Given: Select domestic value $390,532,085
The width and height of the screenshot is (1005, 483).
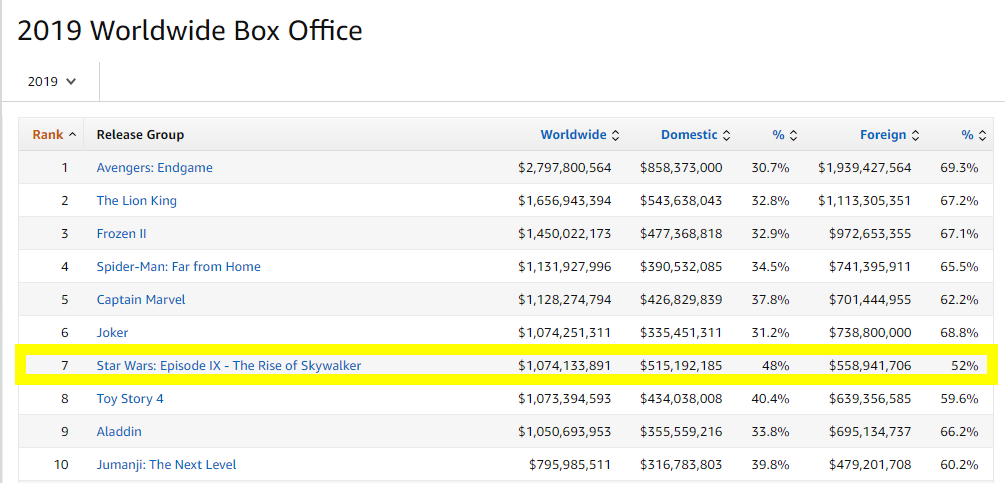Looking at the screenshot, I should (x=681, y=266).
